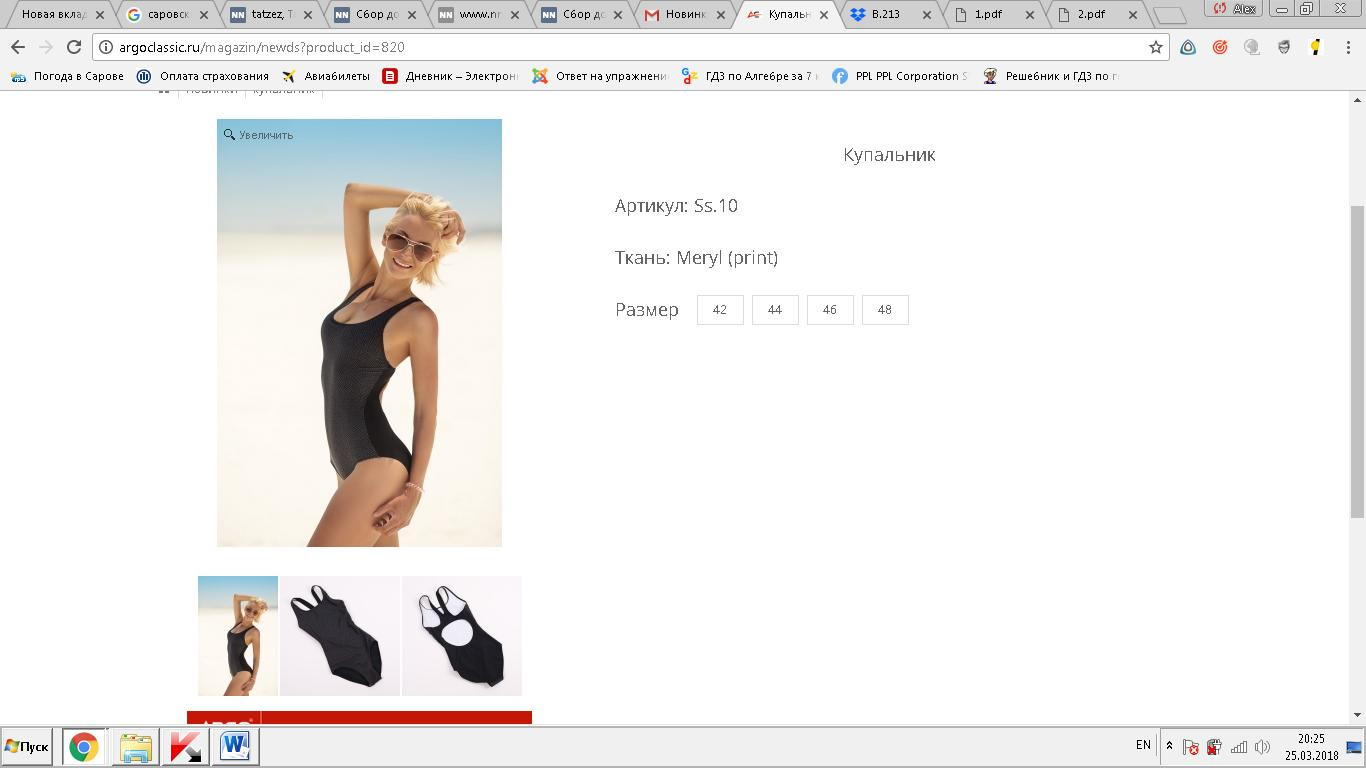Viewport: 1366px width, 768px height.
Task: Close the active Купальн tab
Action: 824,15
